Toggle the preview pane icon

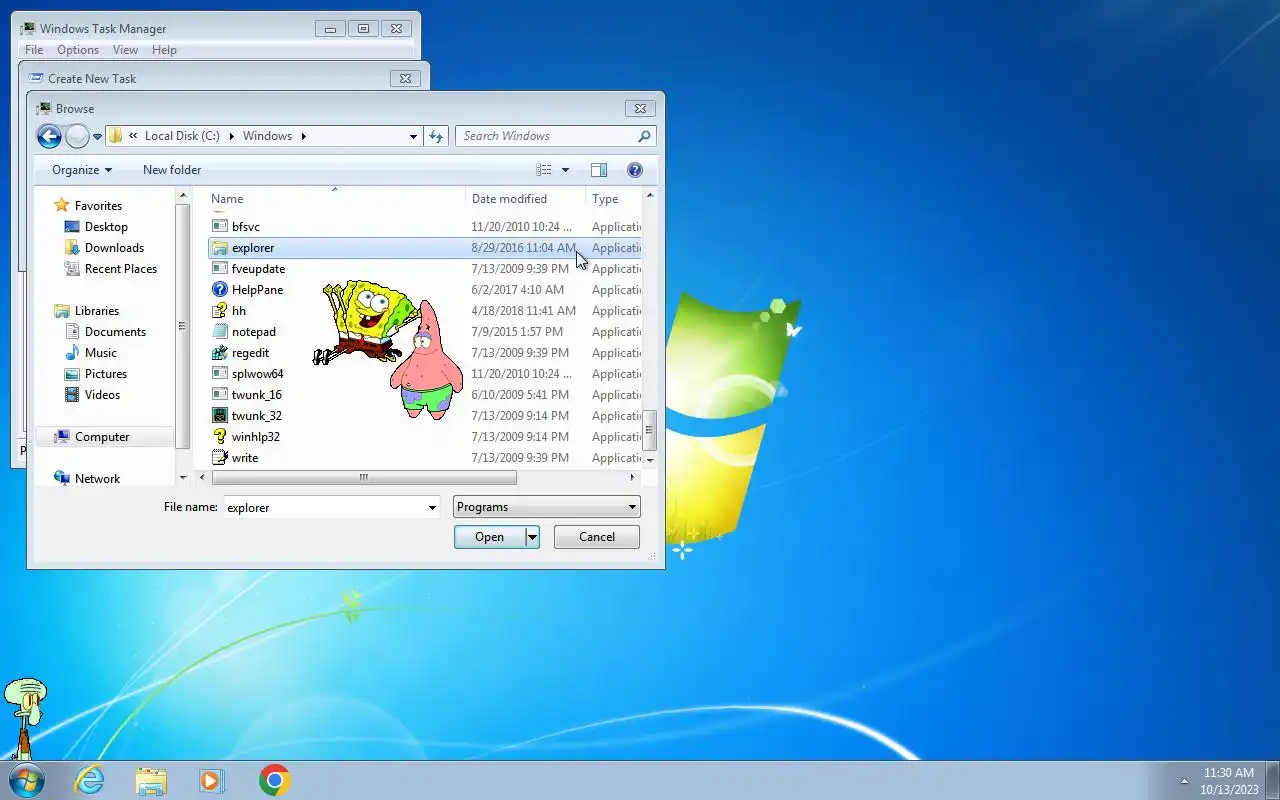coord(599,170)
